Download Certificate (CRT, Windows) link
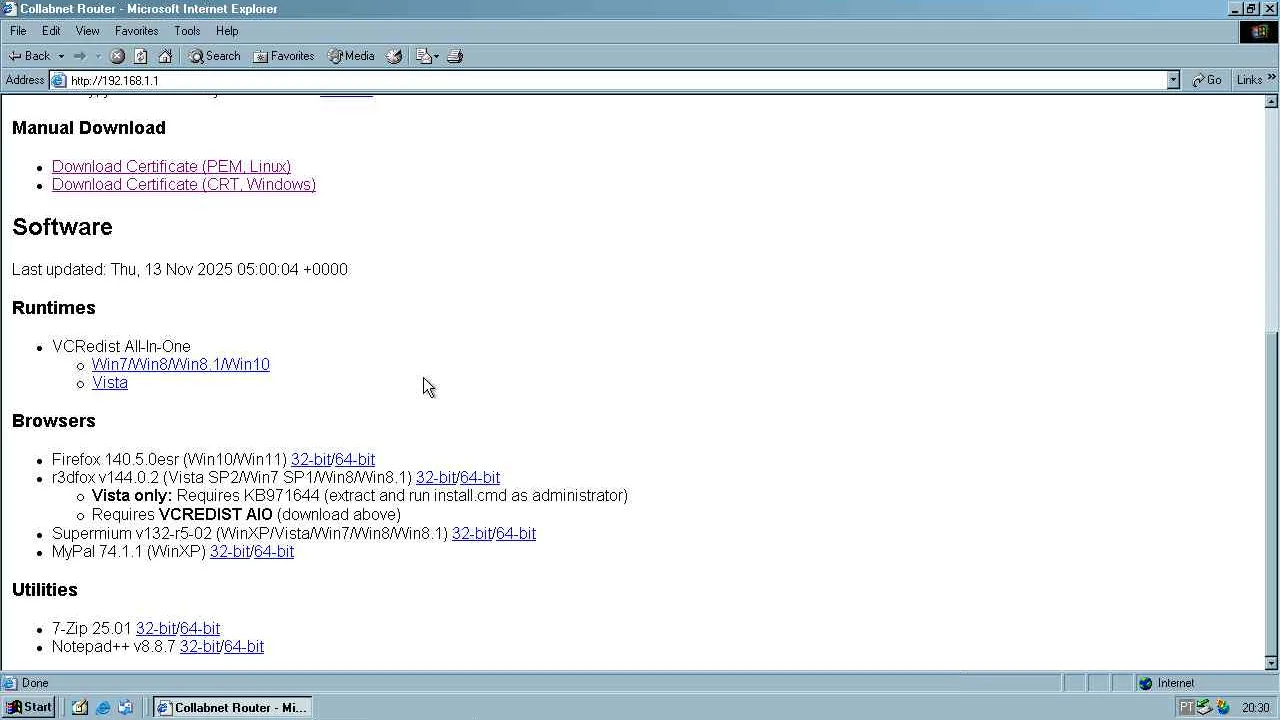 [x=184, y=185]
